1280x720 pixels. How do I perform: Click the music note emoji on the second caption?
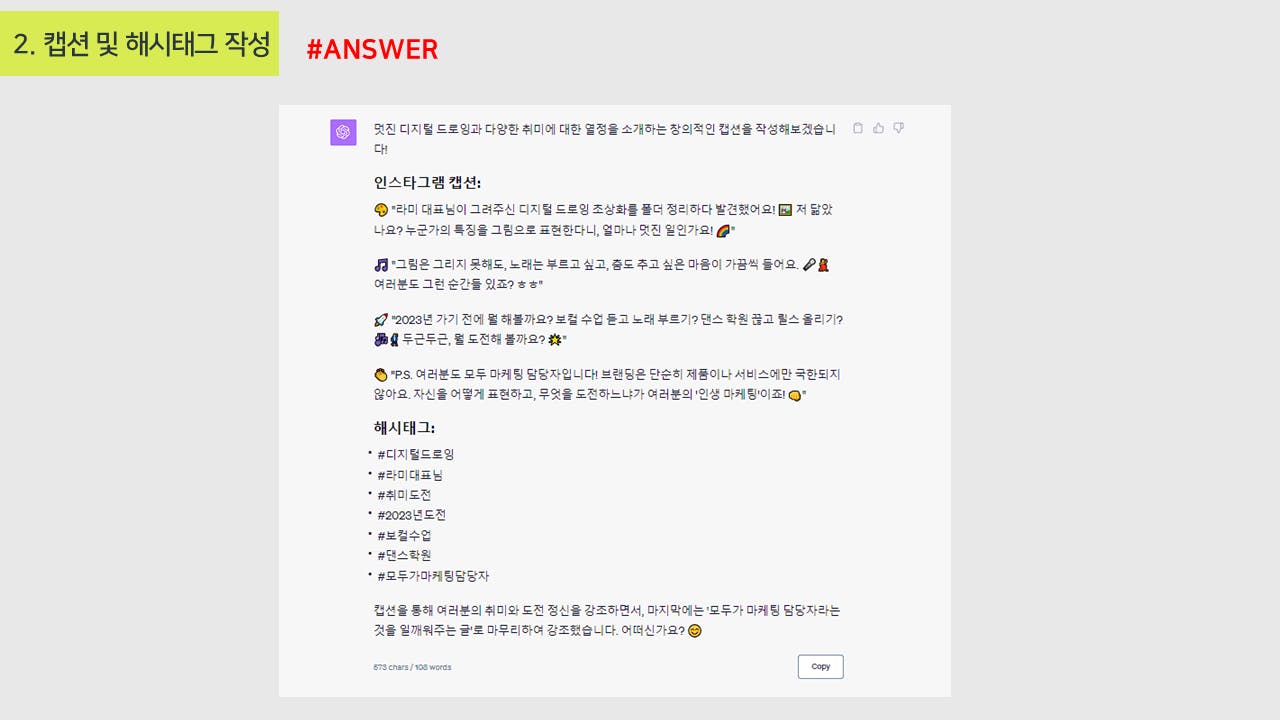[380, 265]
